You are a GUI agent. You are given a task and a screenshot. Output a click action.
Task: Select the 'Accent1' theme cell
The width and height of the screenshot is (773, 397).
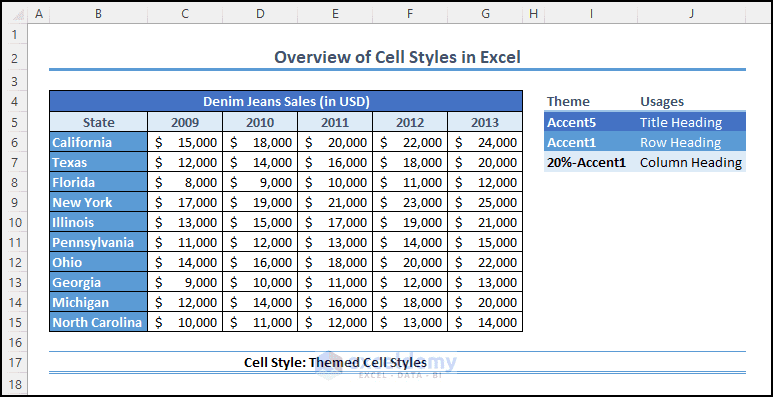pyautogui.click(x=591, y=142)
